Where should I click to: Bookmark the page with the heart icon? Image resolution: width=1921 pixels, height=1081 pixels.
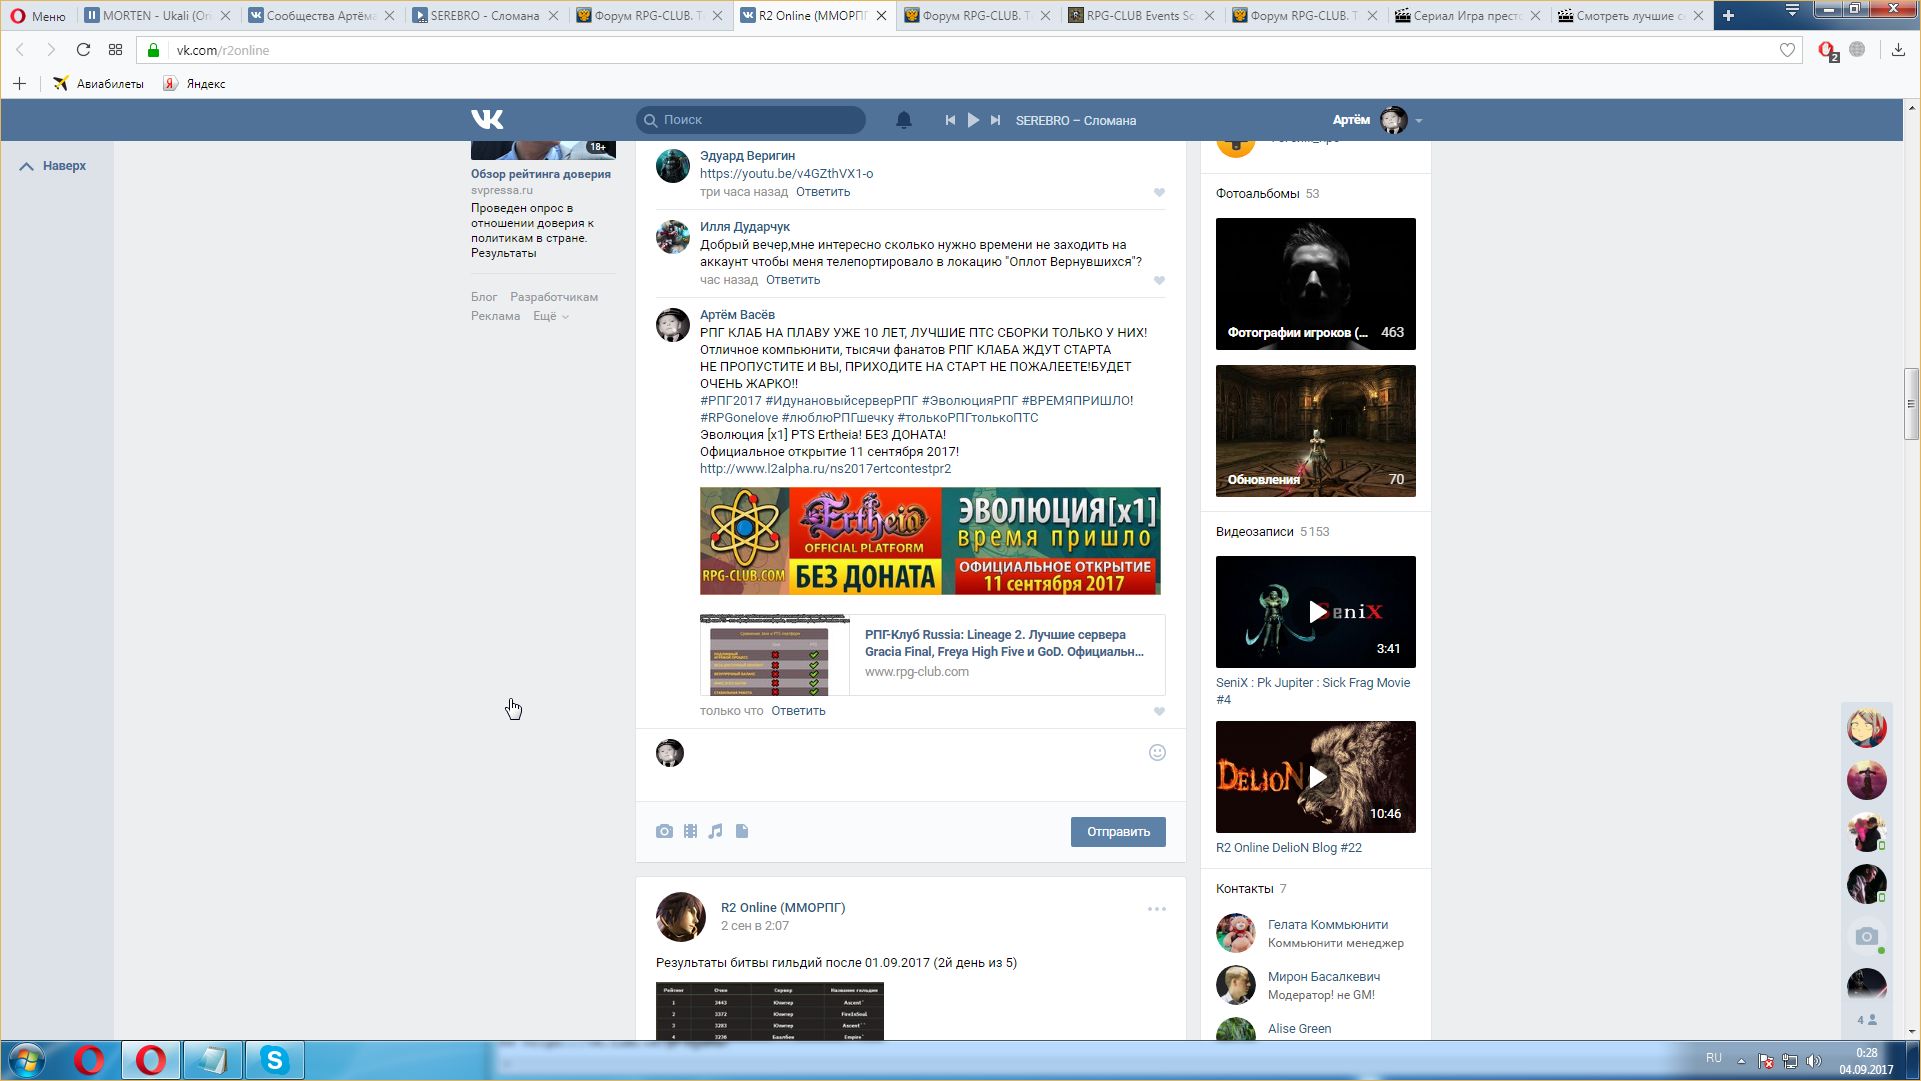[x=1787, y=50]
